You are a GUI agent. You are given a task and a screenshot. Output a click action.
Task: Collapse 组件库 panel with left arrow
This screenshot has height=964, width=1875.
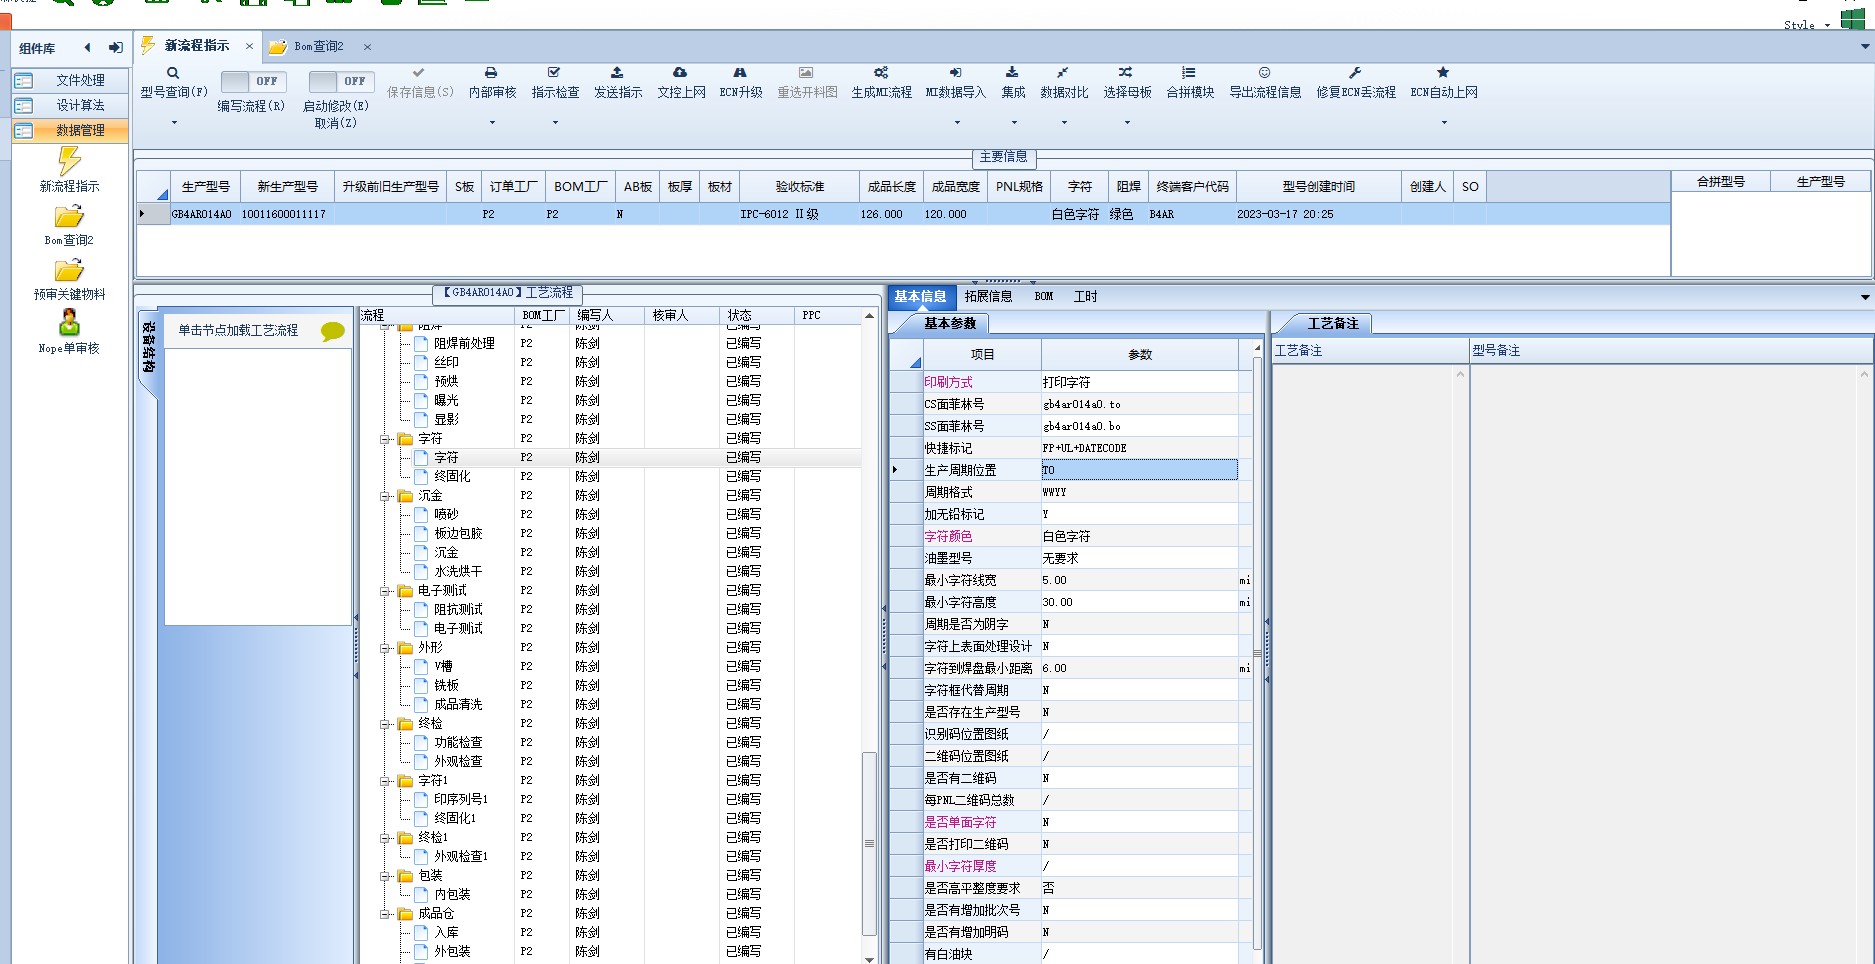88,47
